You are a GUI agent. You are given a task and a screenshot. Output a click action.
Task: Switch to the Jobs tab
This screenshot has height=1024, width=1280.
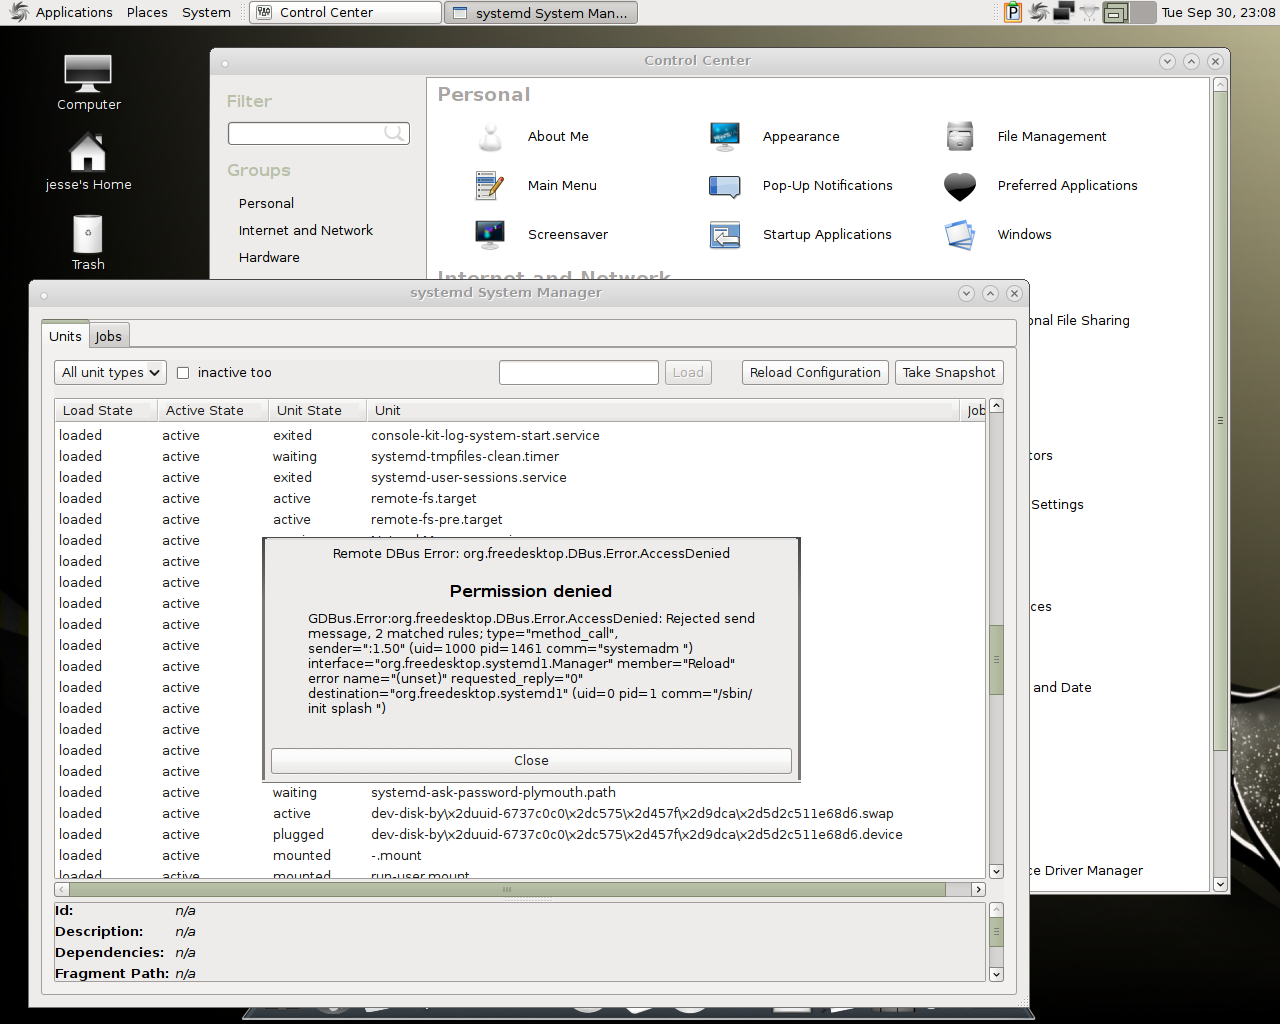click(109, 336)
